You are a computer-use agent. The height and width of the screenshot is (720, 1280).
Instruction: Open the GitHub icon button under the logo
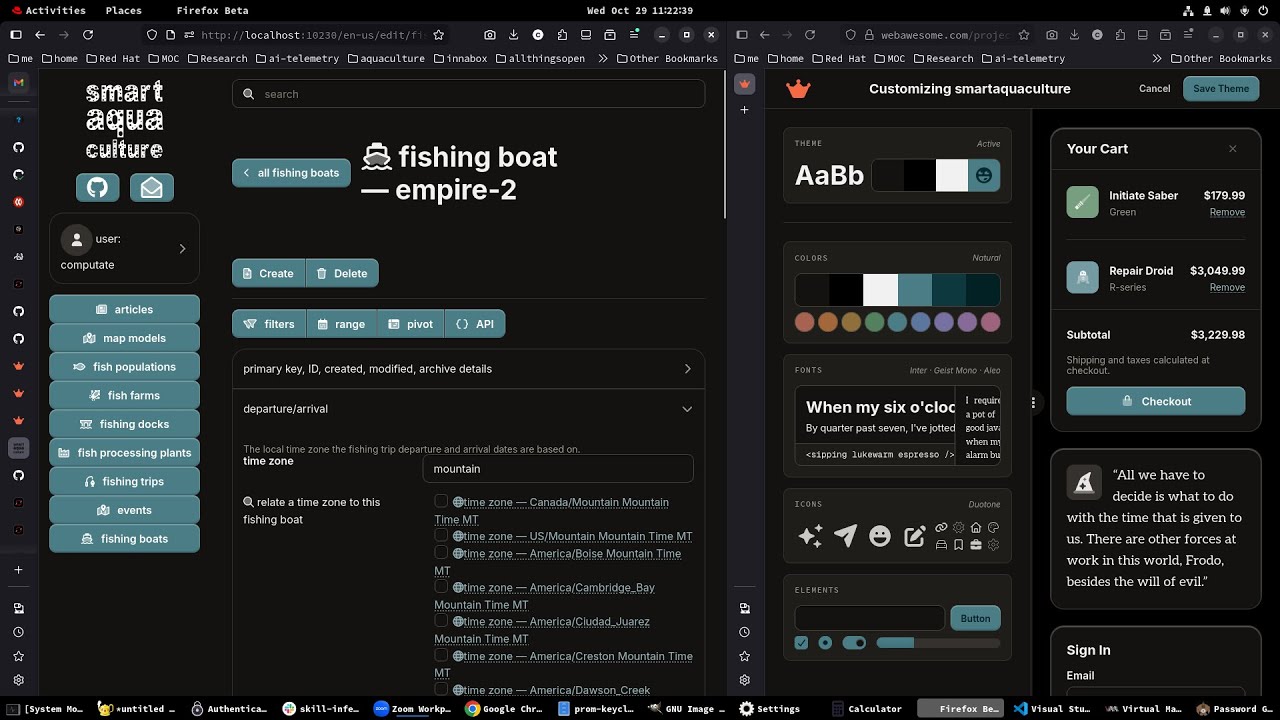click(98, 187)
